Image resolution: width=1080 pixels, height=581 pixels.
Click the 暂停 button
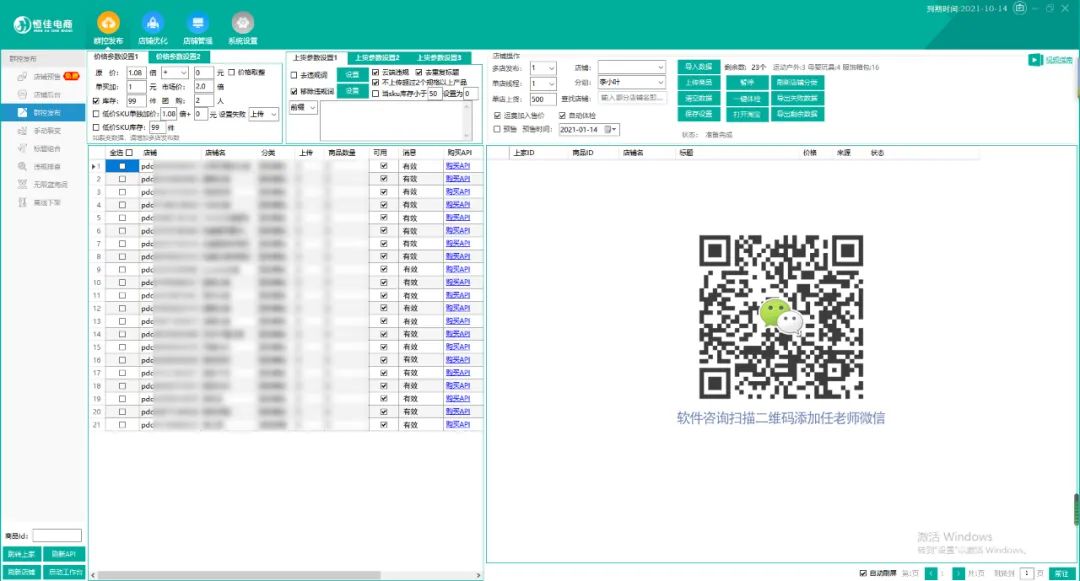[x=747, y=83]
